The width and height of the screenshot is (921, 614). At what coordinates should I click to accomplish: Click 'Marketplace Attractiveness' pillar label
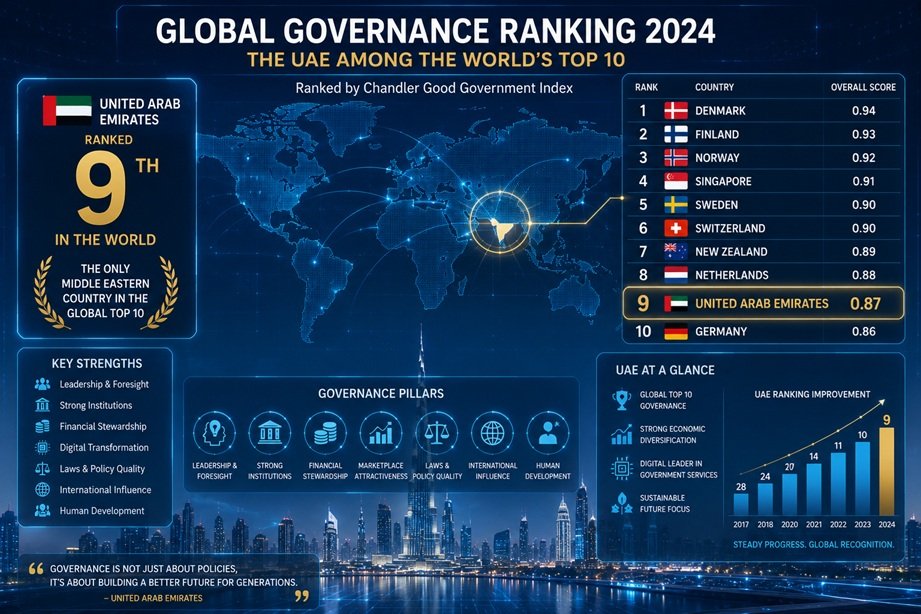coord(381,471)
